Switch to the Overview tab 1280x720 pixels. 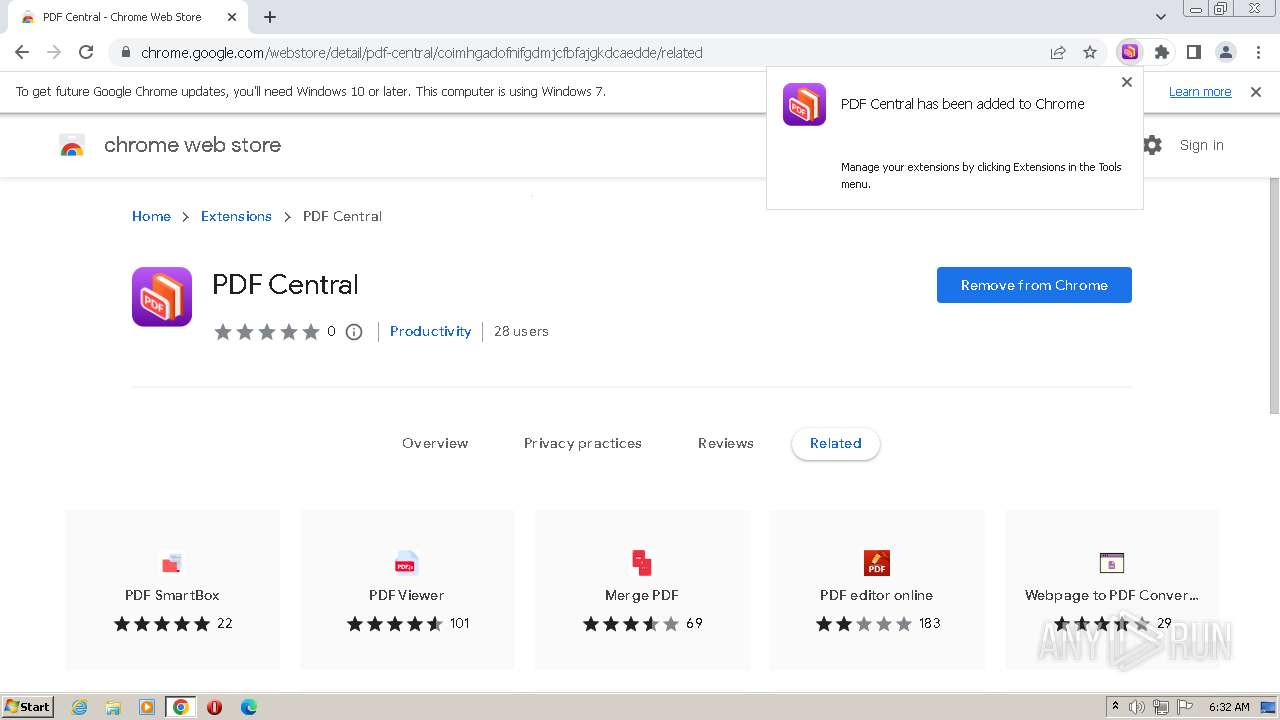coord(435,443)
